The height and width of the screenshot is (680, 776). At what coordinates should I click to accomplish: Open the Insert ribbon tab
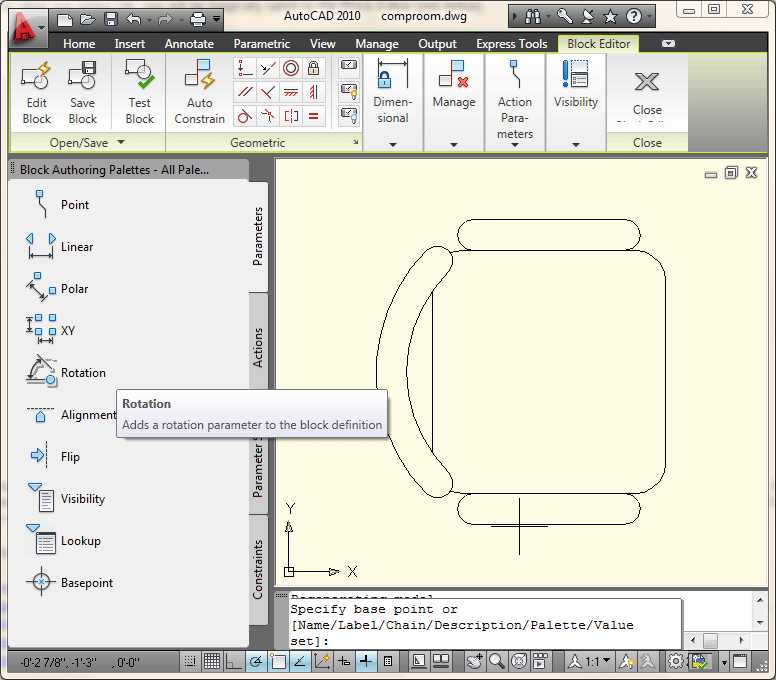click(x=130, y=44)
